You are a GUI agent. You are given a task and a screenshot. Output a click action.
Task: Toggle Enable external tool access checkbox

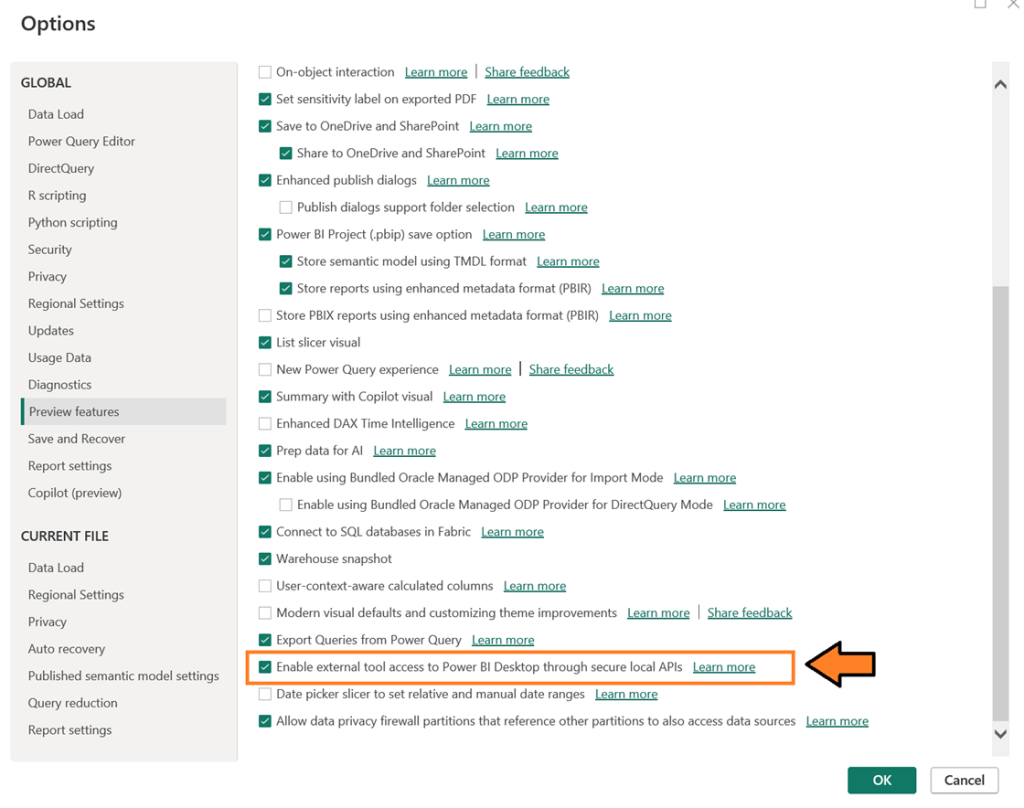pos(264,667)
